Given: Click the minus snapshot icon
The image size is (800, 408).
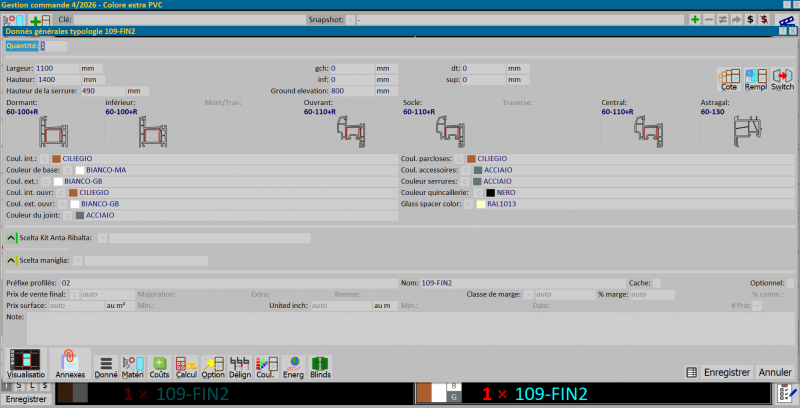Looking at the screenshot, I should pos(709,19).
